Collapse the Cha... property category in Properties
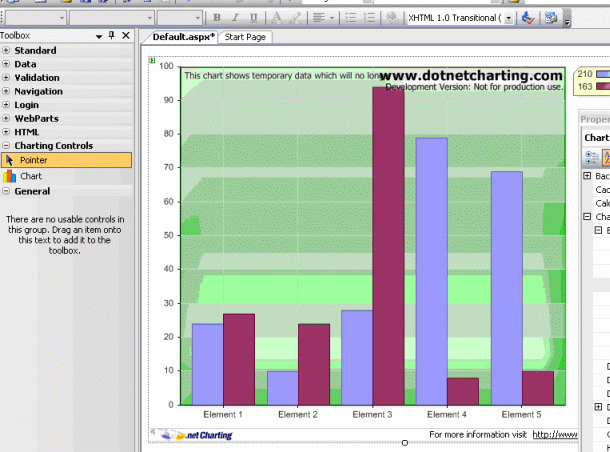610x452 pixels. tap(587, 216)
